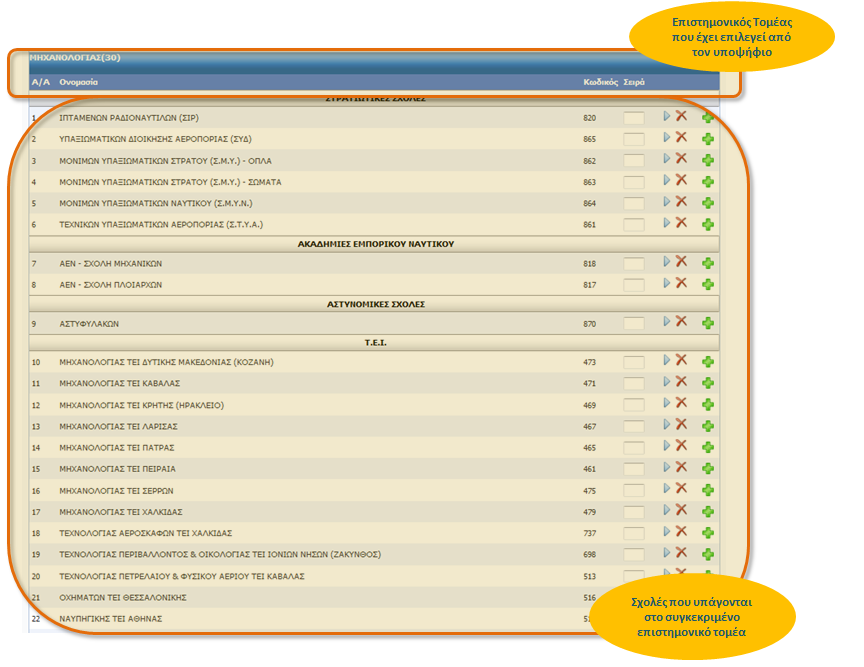Select the ΟΧΗΜΑΤΩΝ ΤΕΙ ΘΕΣΣΑΛΟΝΙΚΗΣ row name
Image resolution: width=864 pixels, height=667 pixels.
pyautogui.click(x=123, y=598)
